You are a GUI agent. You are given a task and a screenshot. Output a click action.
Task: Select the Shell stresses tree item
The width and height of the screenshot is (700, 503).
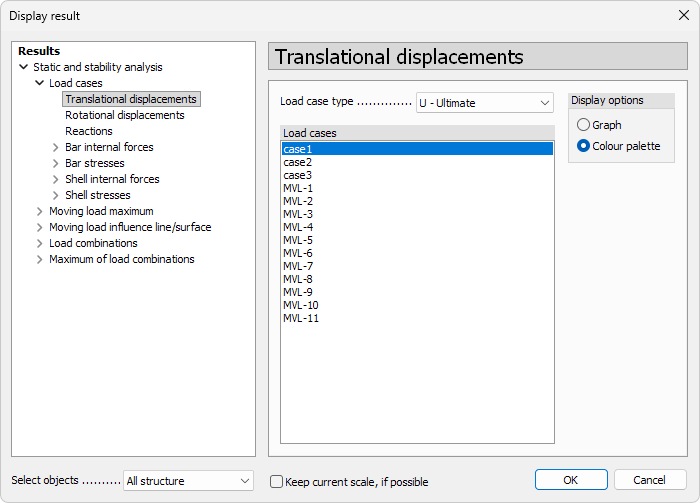[x=98, y=195]
